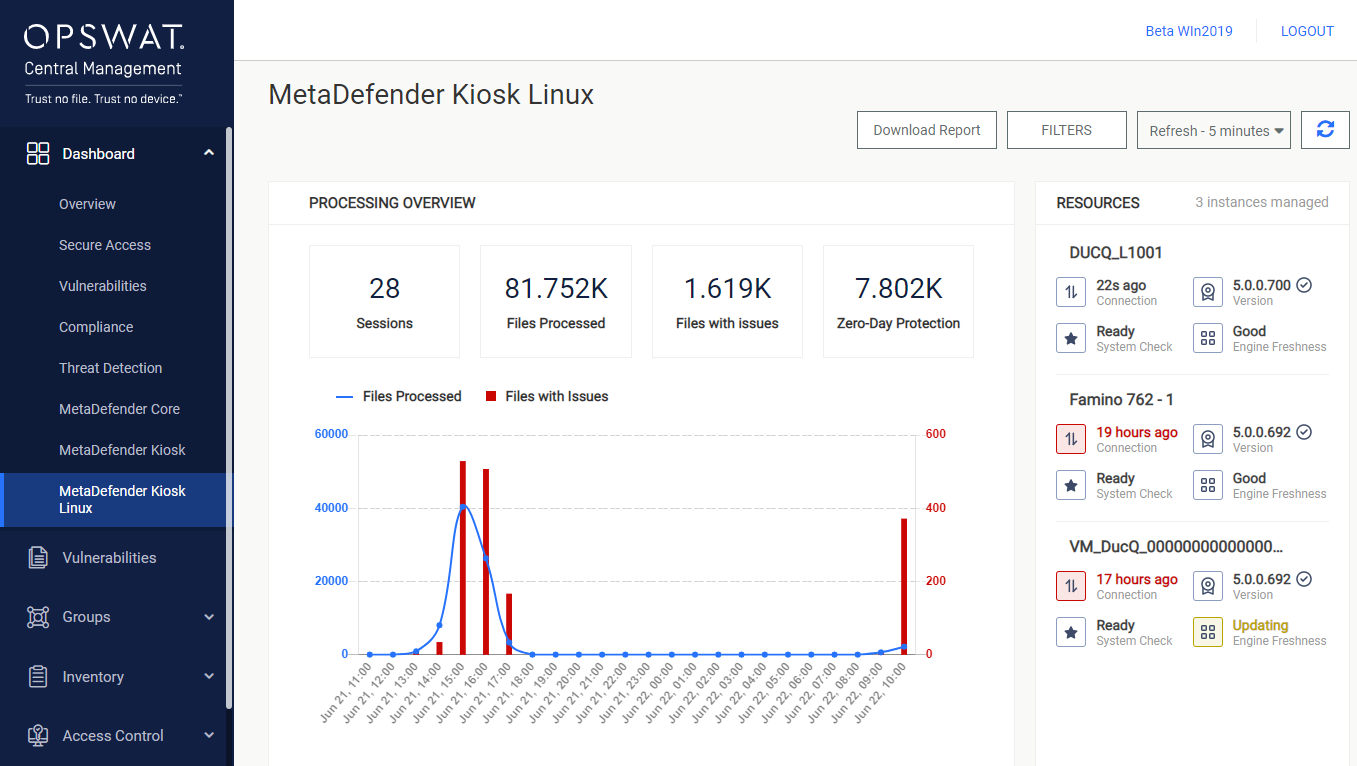Toggle Files Processed legend series
The height and width of the screenshot is (766, 1357).
click(399, 396)
